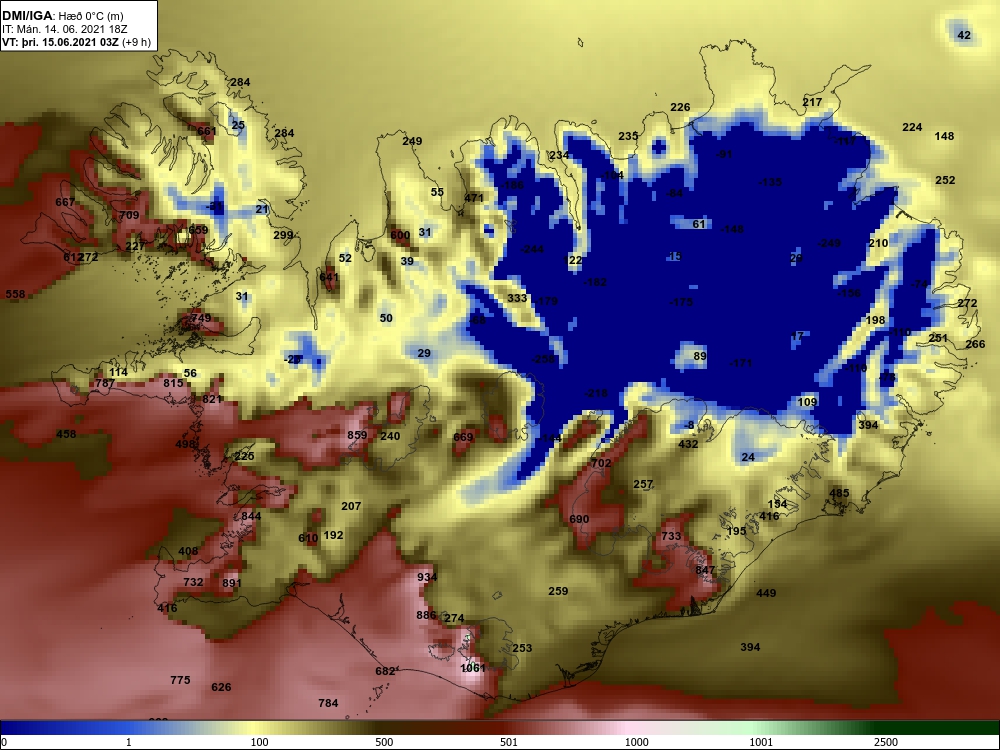This screenshot has height=750, width=1000.
Task: Click the map value '667'
Action: 65,202
